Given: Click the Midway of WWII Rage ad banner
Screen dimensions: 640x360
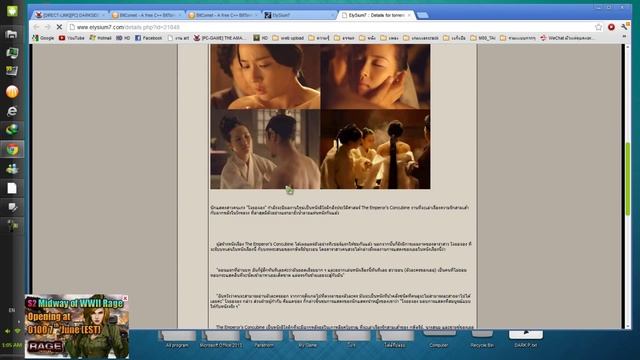Looking at the screenshot, I should pyautogui.click(x=77, y=326).
